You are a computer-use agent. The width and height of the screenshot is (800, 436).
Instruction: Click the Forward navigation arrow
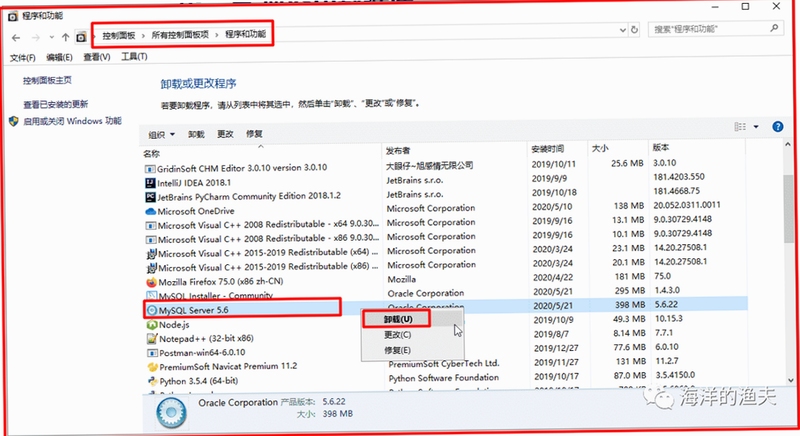pyautogui.click(x=36, y=38)
